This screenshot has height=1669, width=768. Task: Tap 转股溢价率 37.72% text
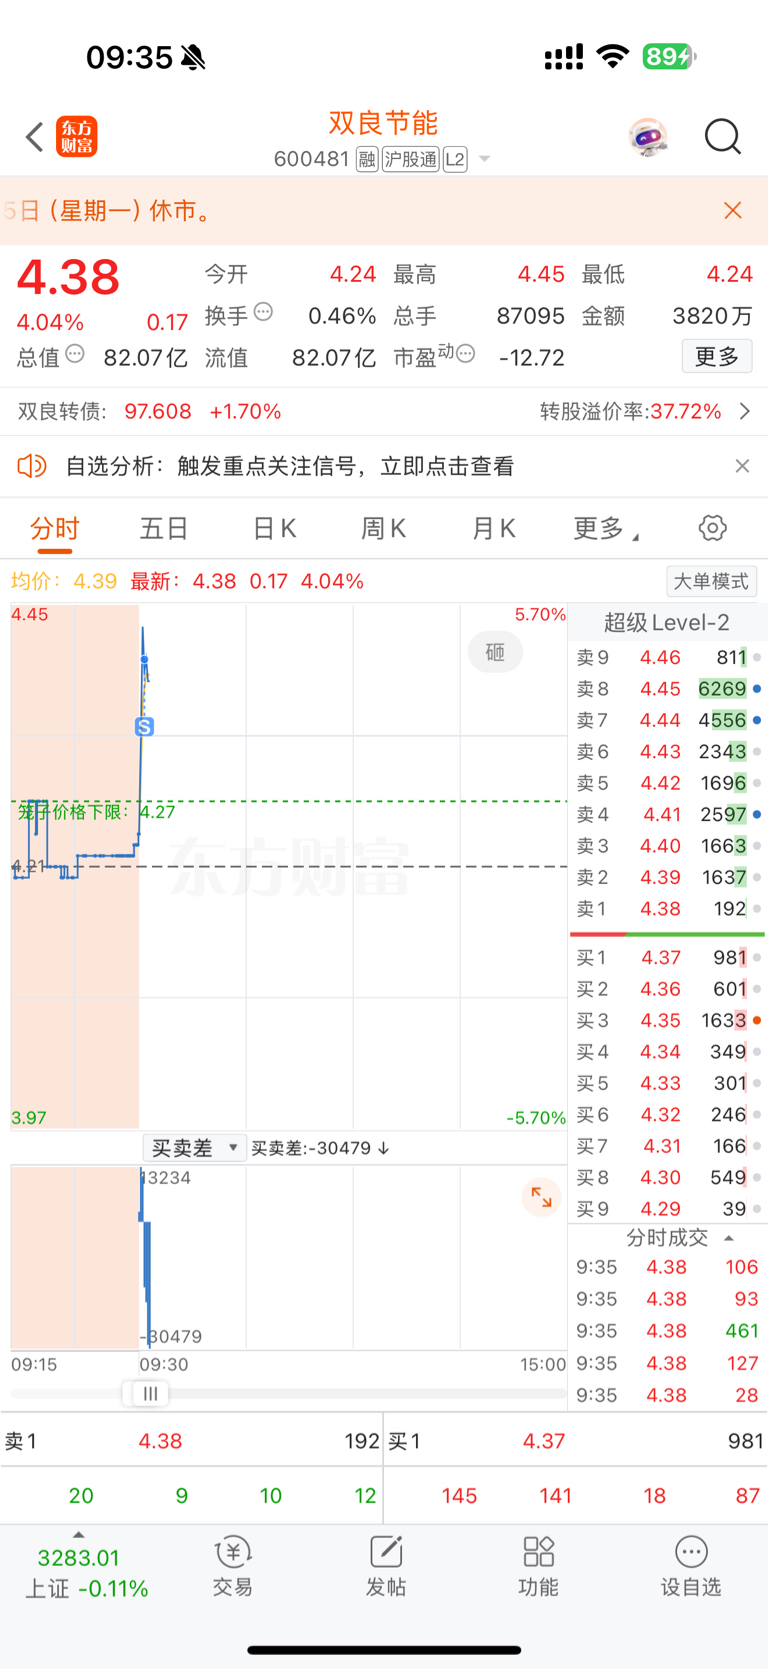tap(630, 412)
